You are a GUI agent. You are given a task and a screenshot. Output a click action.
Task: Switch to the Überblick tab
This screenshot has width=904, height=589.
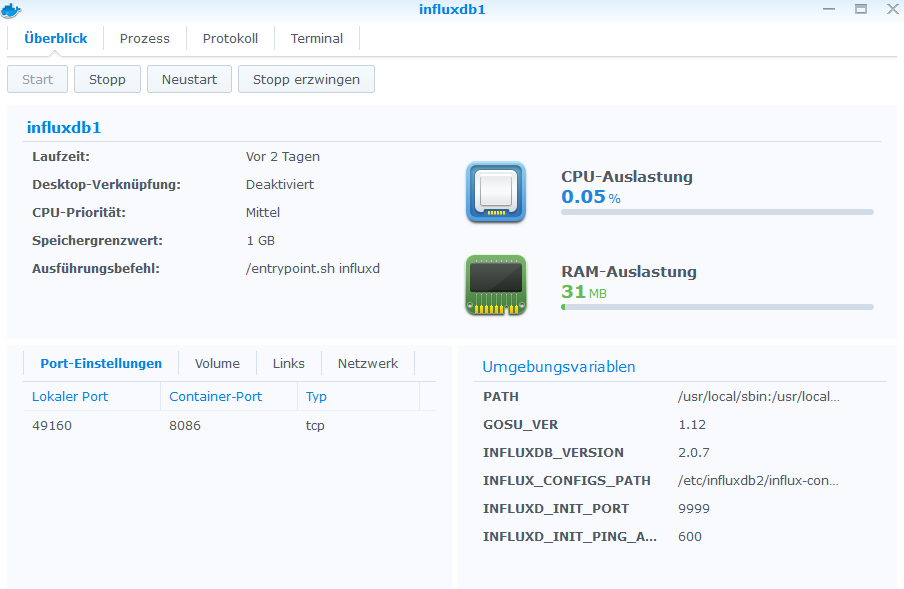coord(55,39)
